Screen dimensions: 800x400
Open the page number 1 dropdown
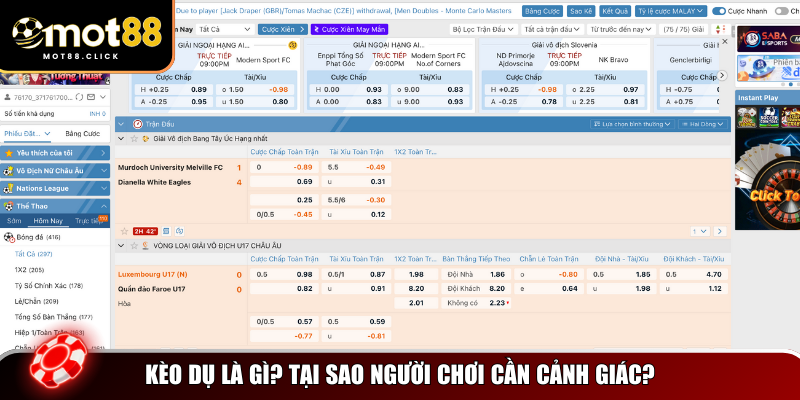tap(700, 232)
